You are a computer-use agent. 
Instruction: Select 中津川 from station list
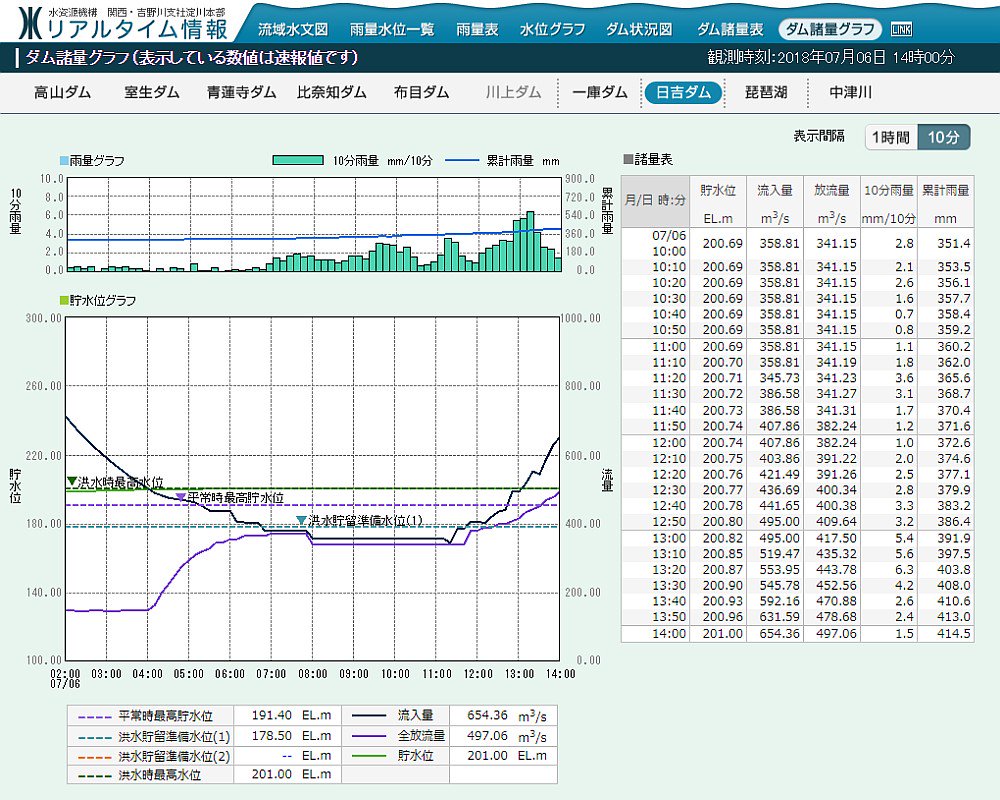pos(850,93)
